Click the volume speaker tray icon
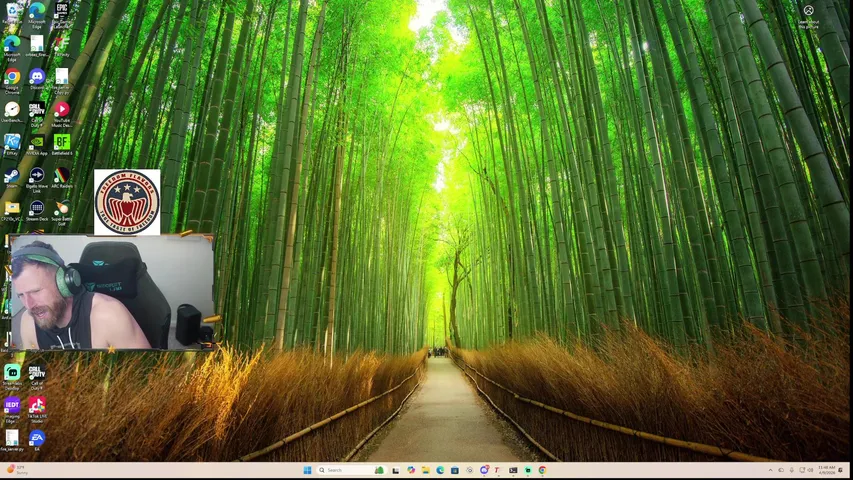 coord(810,470)
